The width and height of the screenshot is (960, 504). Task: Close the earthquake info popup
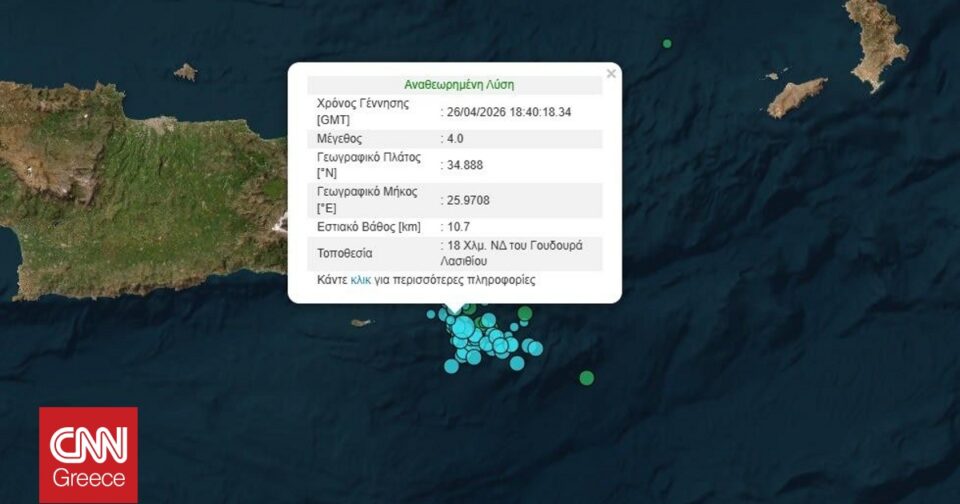(611, 74)
